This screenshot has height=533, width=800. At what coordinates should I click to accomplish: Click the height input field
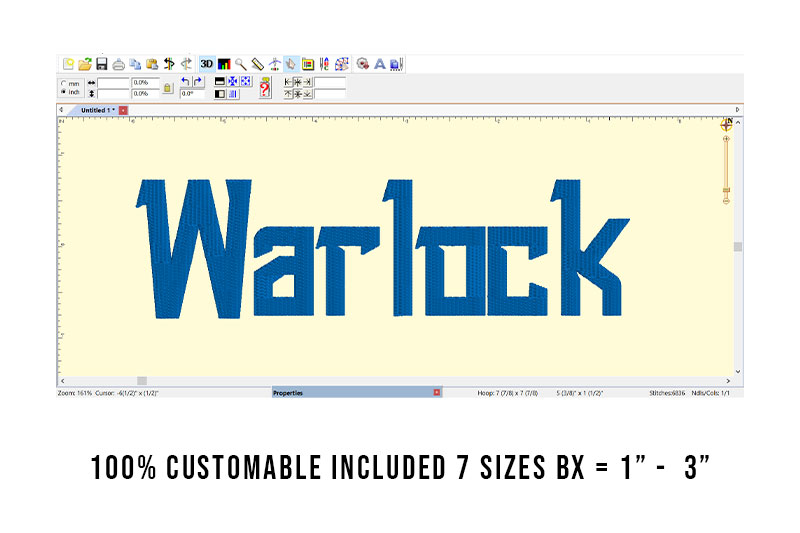[x=113, y=94]
